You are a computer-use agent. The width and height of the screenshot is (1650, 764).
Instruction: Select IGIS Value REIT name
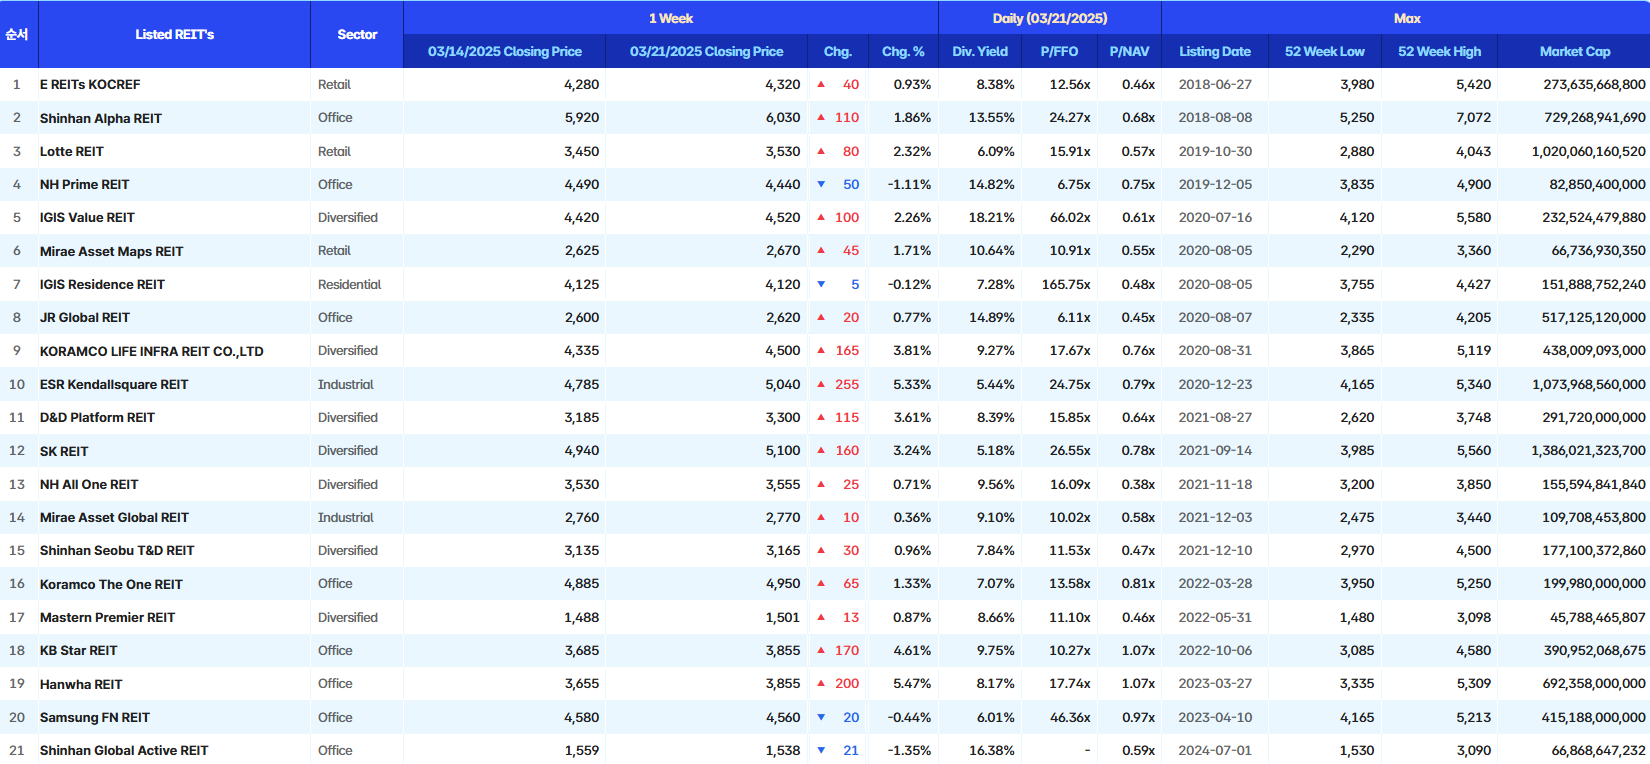click(x=87, y=217)
